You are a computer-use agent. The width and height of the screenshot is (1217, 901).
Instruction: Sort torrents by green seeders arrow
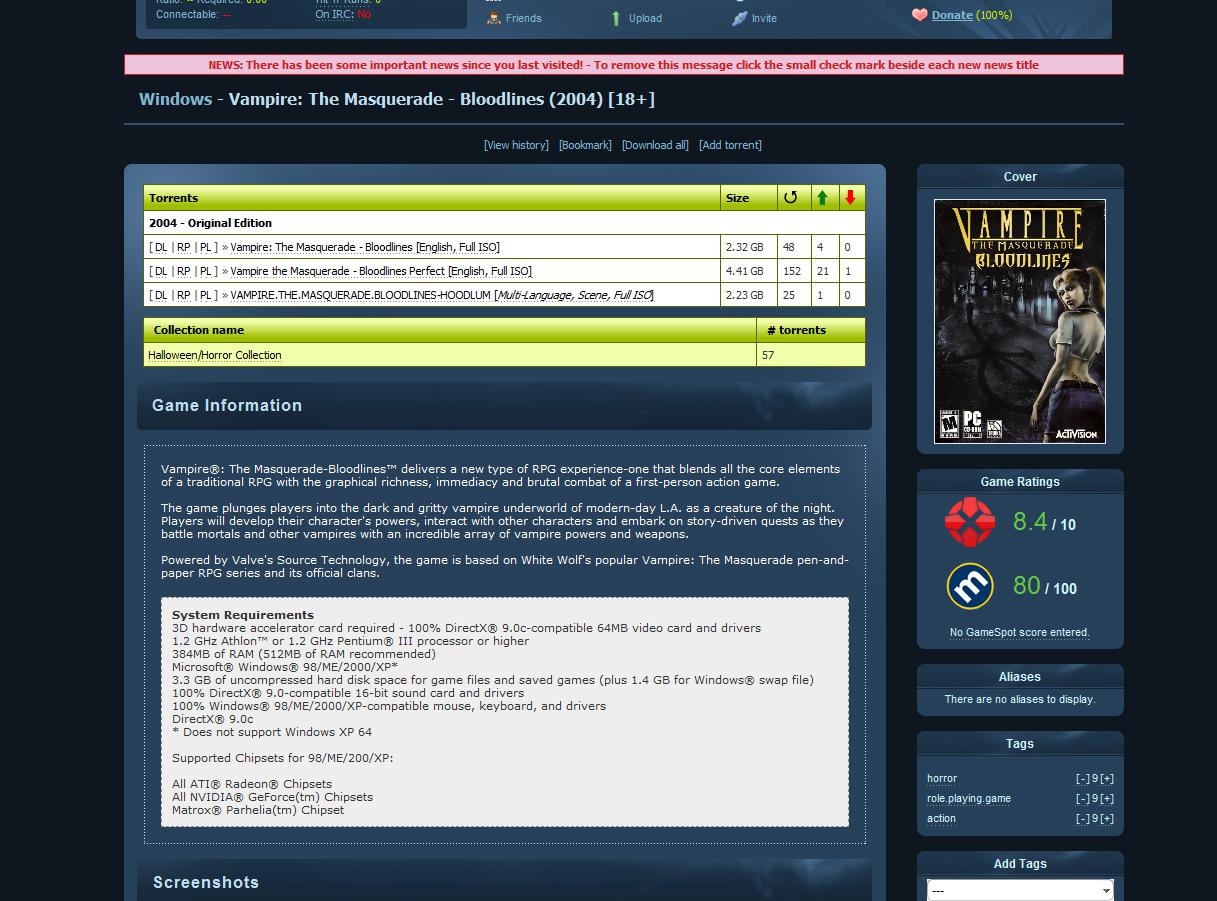point(822,198)
